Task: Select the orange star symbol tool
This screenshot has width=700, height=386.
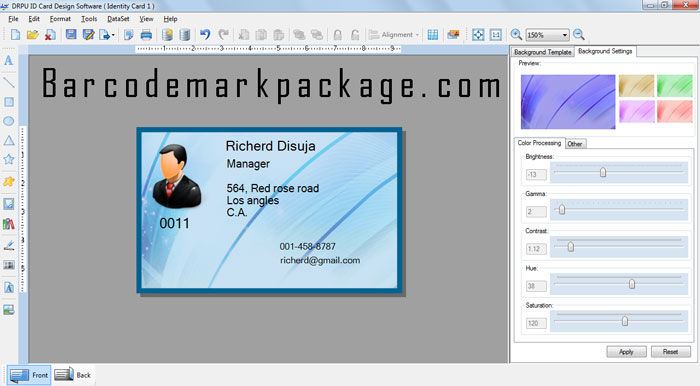Action: coord(8,182)
